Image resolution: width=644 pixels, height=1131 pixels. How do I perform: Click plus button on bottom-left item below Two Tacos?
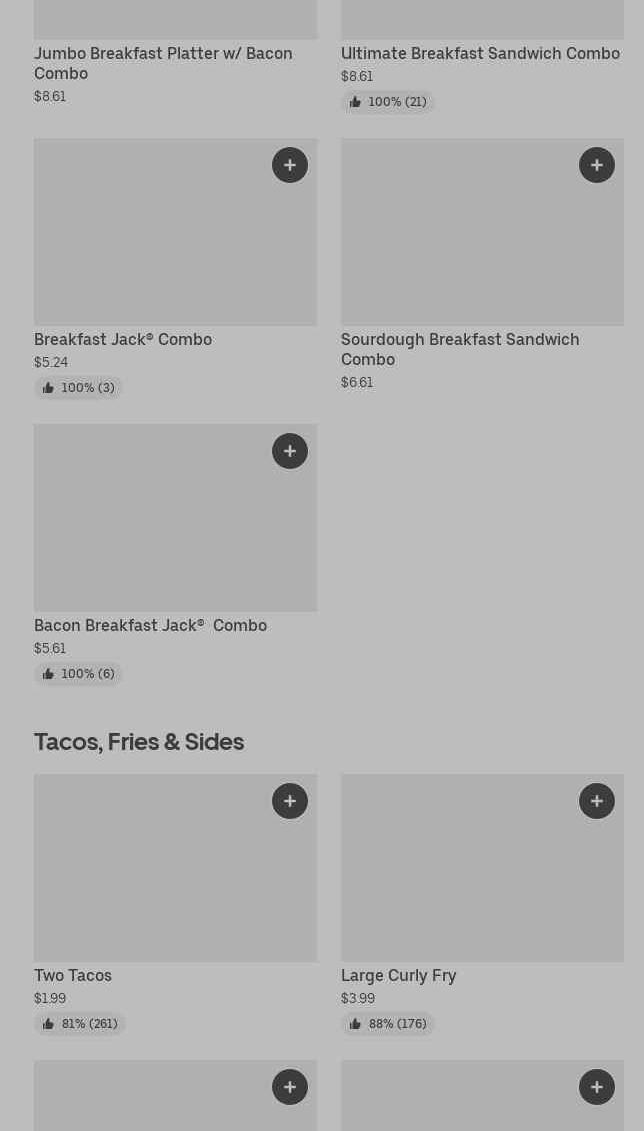290,1087
